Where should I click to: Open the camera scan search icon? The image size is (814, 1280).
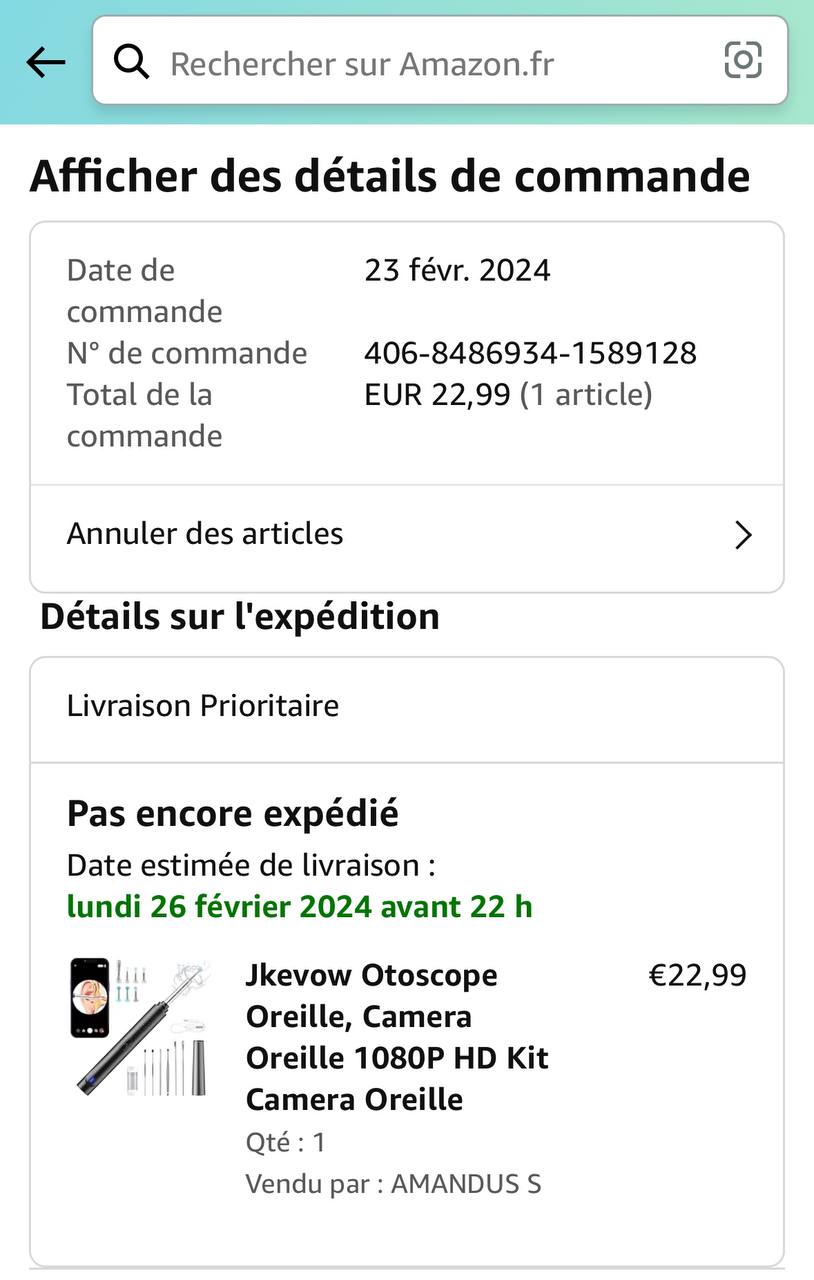742,61
